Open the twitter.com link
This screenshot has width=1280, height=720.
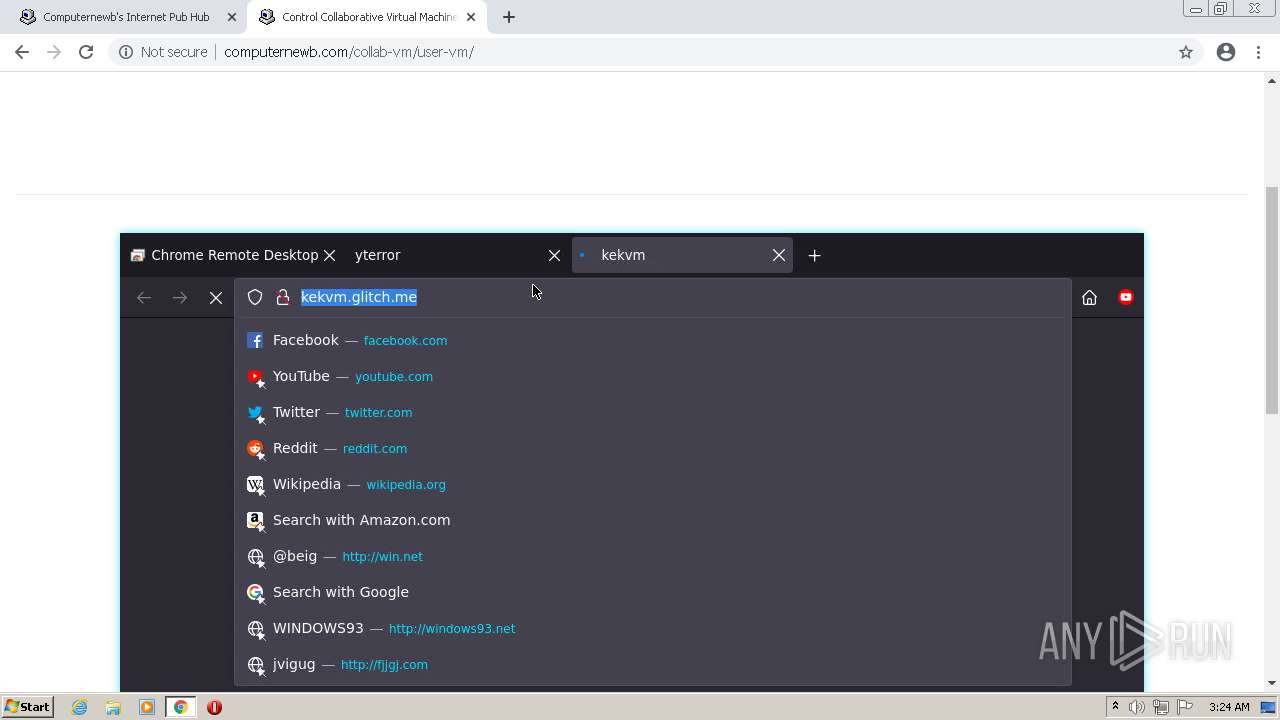coord(378,413)
